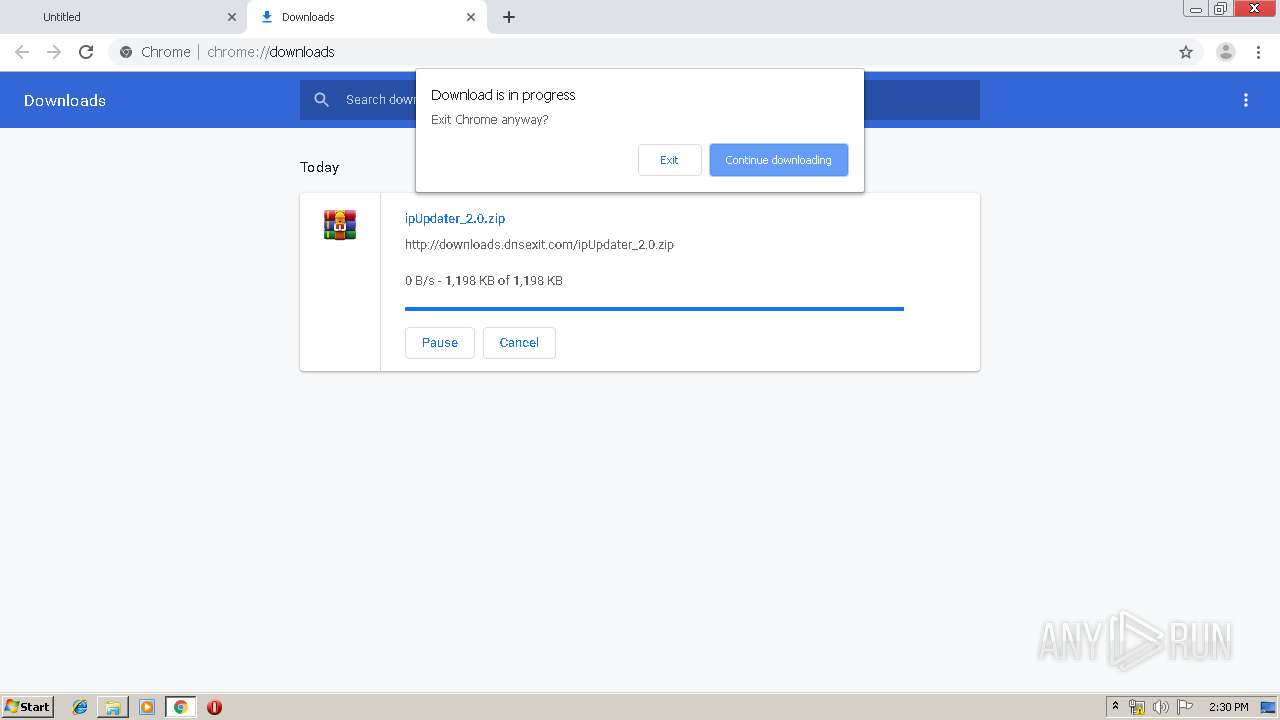The height and width of the screenshot is (720, 1280).
Task: Reload the Downloads page
Action: coord(86,52)
